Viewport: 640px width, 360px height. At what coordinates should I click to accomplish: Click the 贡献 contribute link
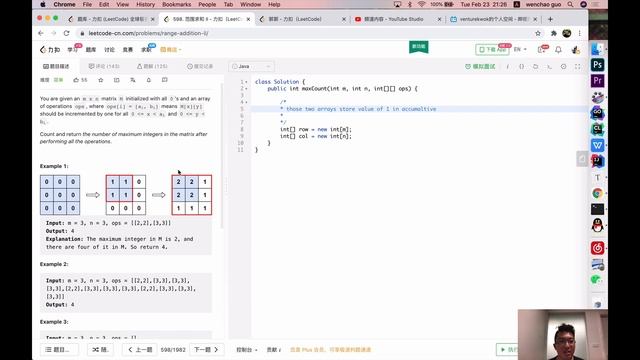pos(273,350)
